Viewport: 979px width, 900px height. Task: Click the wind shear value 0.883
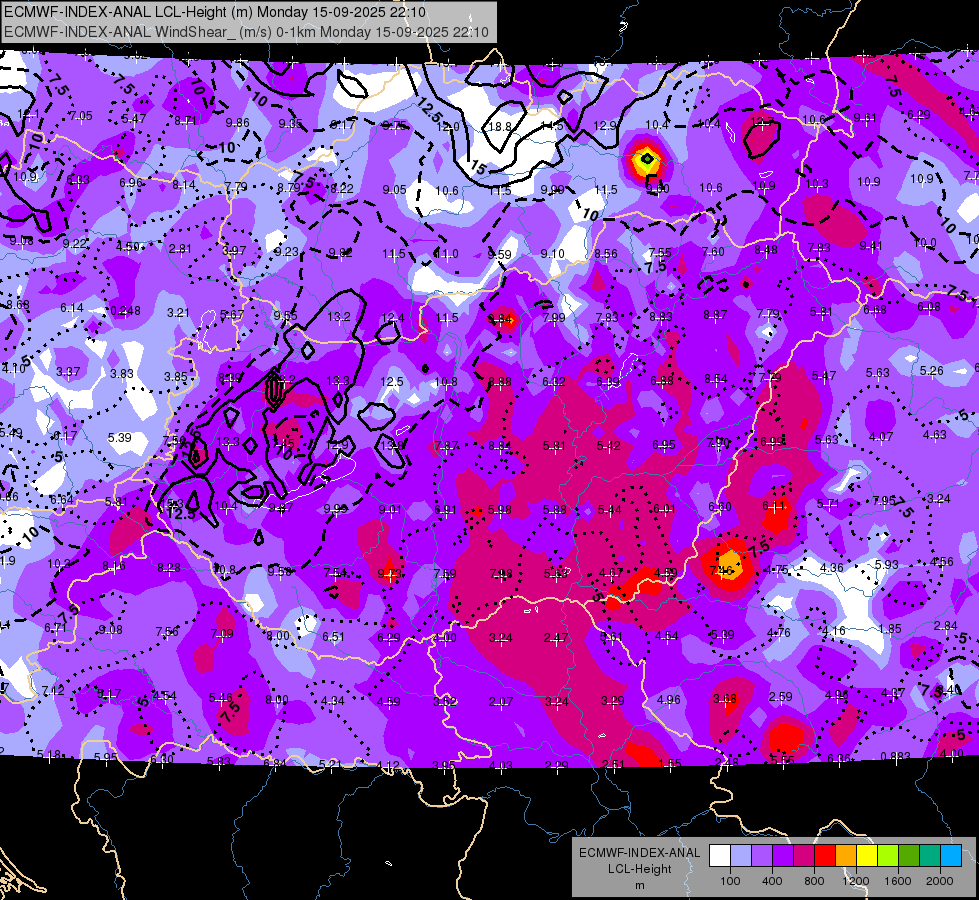pyautogui.click(x=895, y=757)
